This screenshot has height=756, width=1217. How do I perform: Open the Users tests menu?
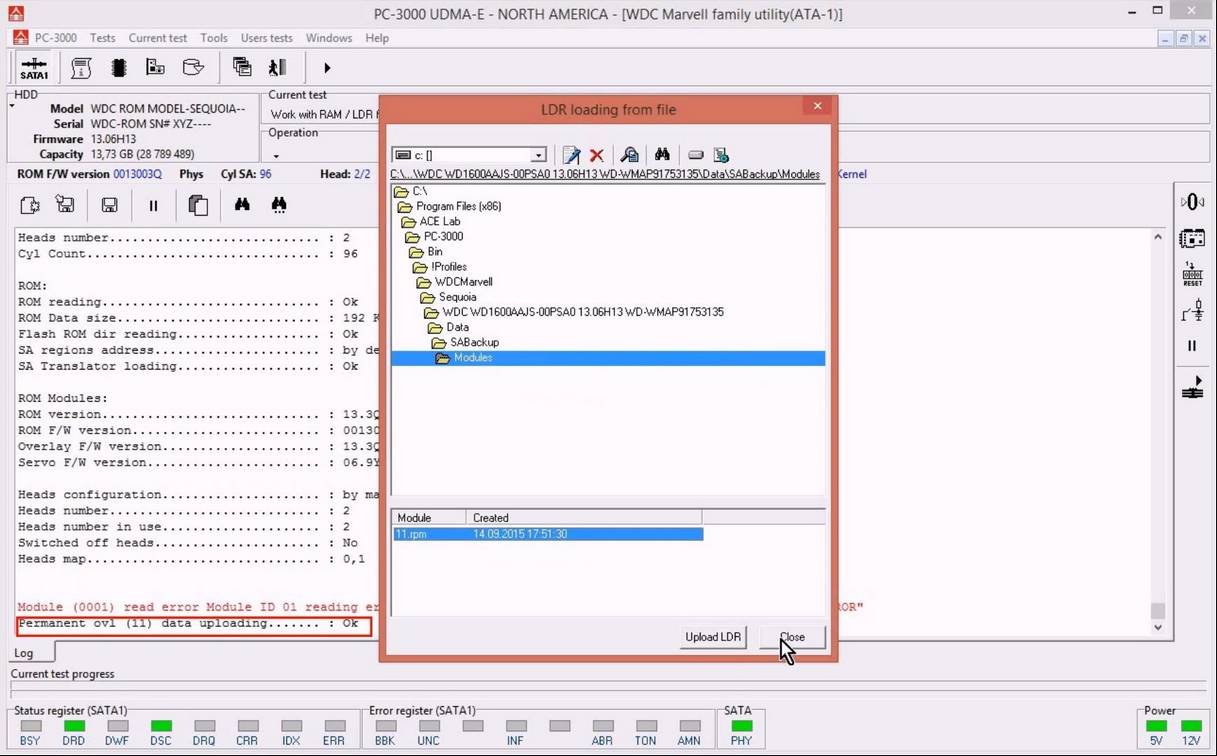[x=267, y=38]
